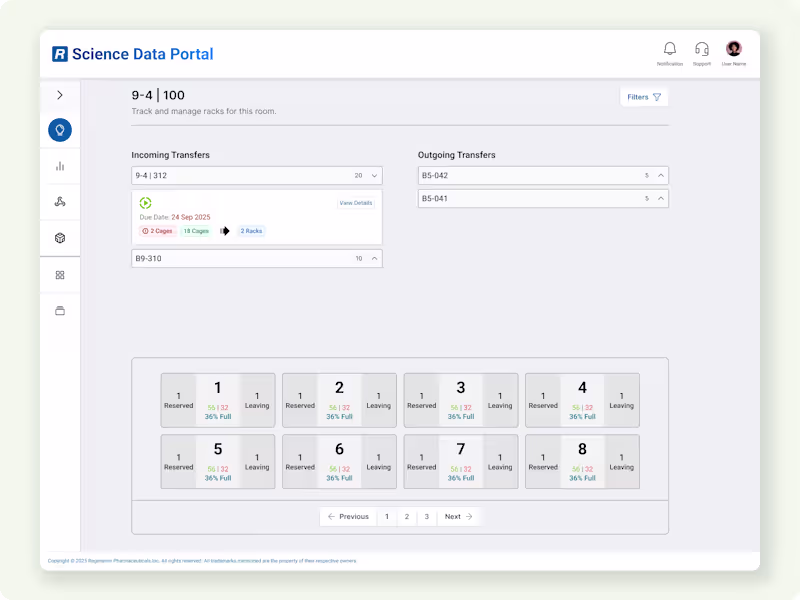The height and width of the screenshot is (600, 800).
Task: Open the Support headset icon
Action: click(x=702, y=49)
